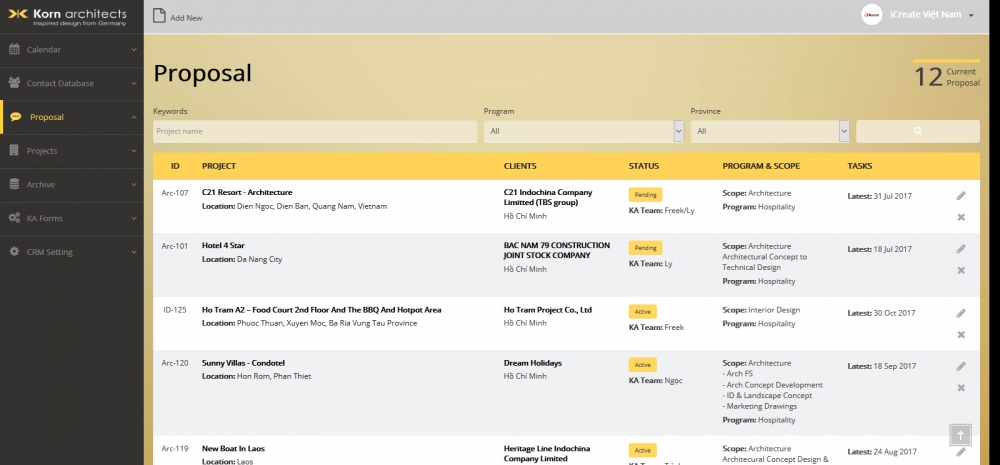Delete the Sunny Villas proposal
1000x465 pixels.
point(961,388)
